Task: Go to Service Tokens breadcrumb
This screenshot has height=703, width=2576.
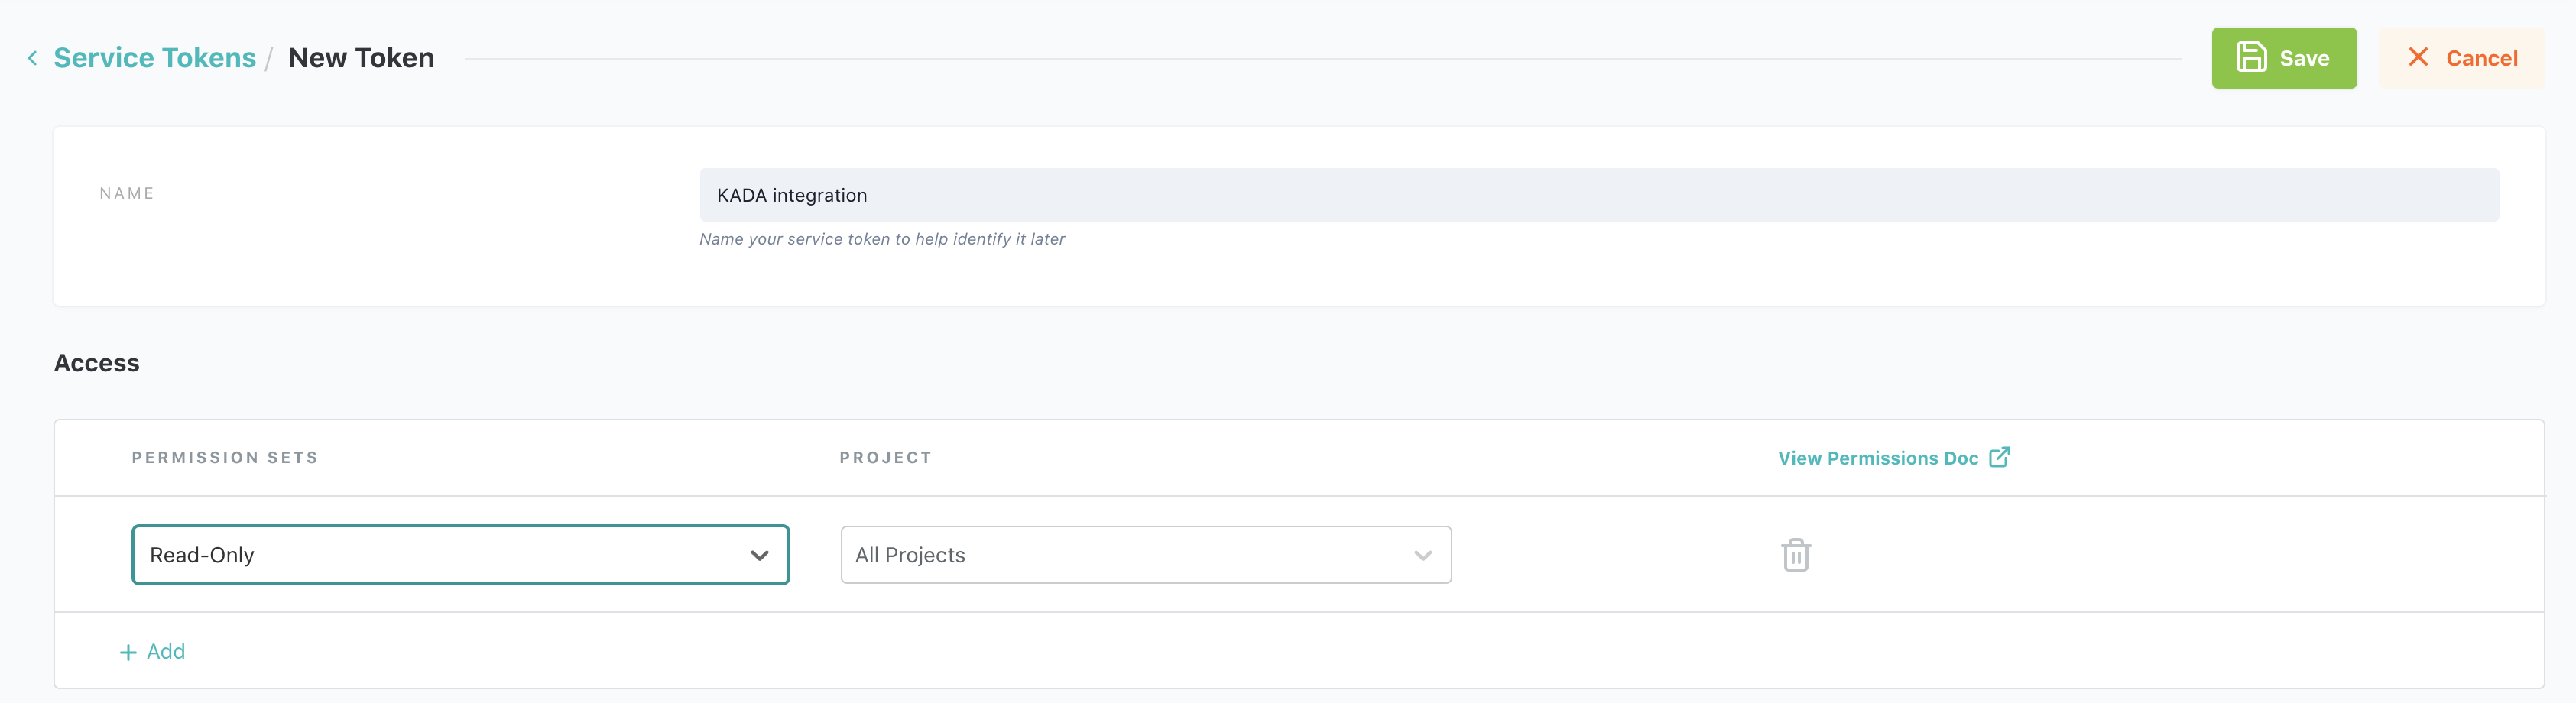Action: point(155,58)
